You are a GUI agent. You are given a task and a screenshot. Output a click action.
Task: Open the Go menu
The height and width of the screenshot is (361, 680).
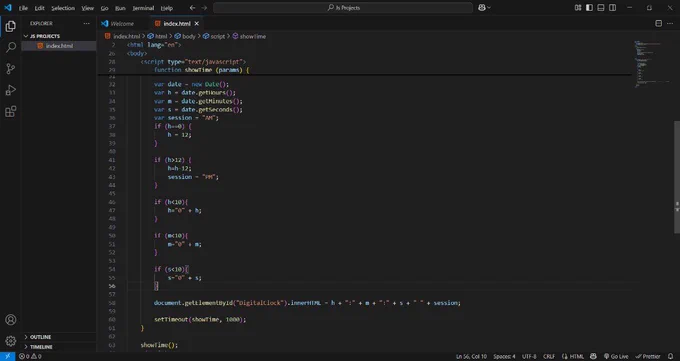105,8
